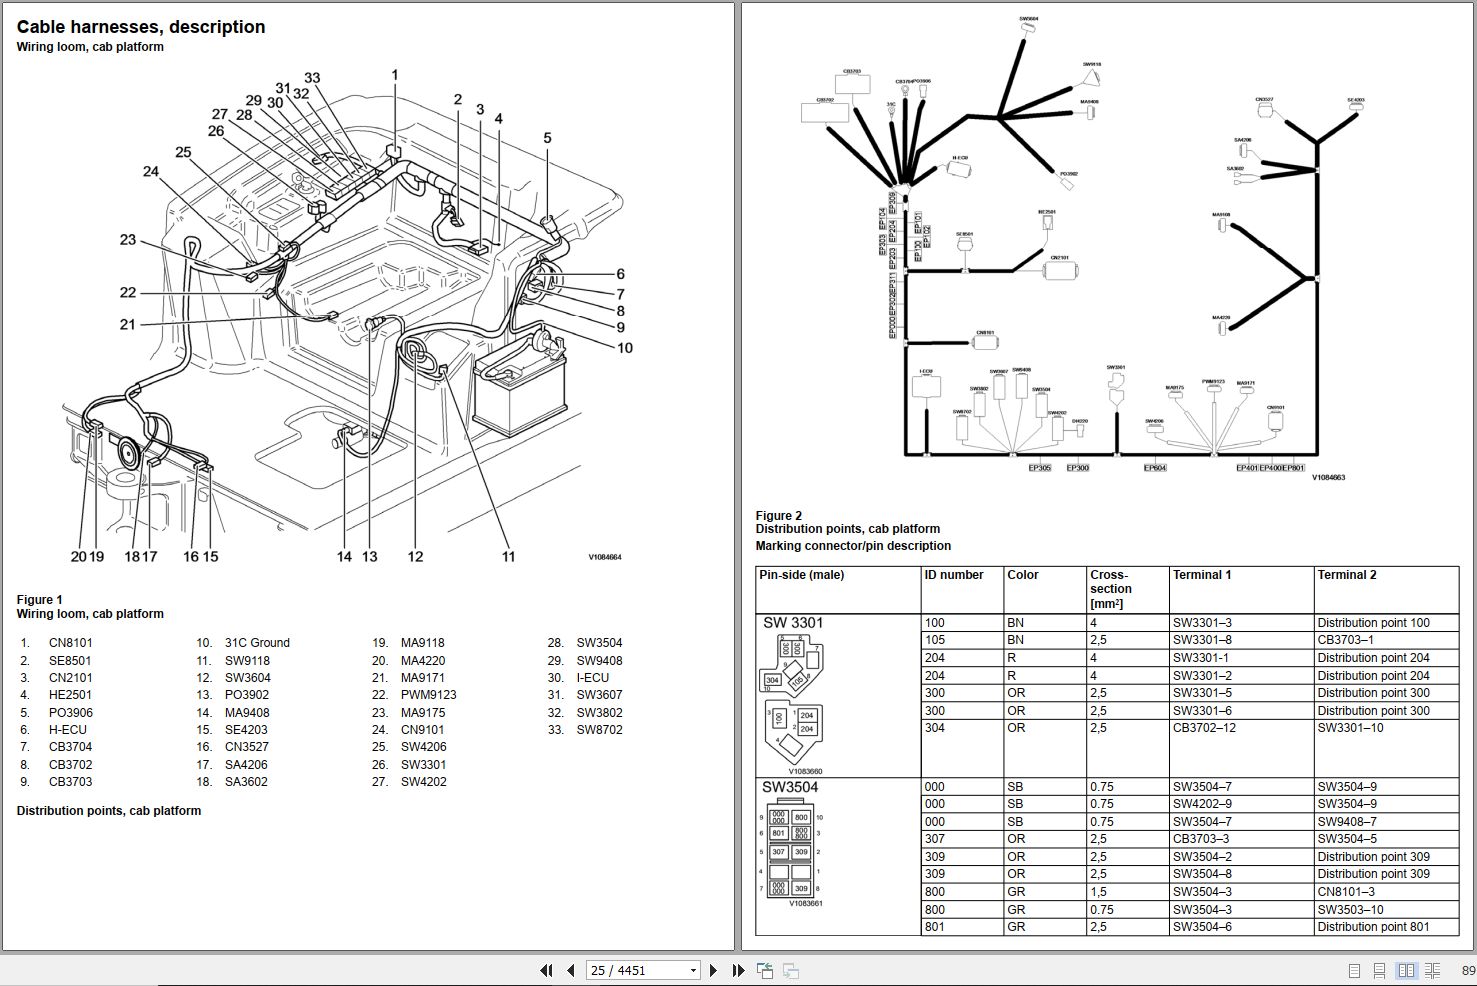Click table cell 'CN8101–3'
Image resolution: width=1477 pixels, height=986 pixels.
click(x=1346, y=892)
